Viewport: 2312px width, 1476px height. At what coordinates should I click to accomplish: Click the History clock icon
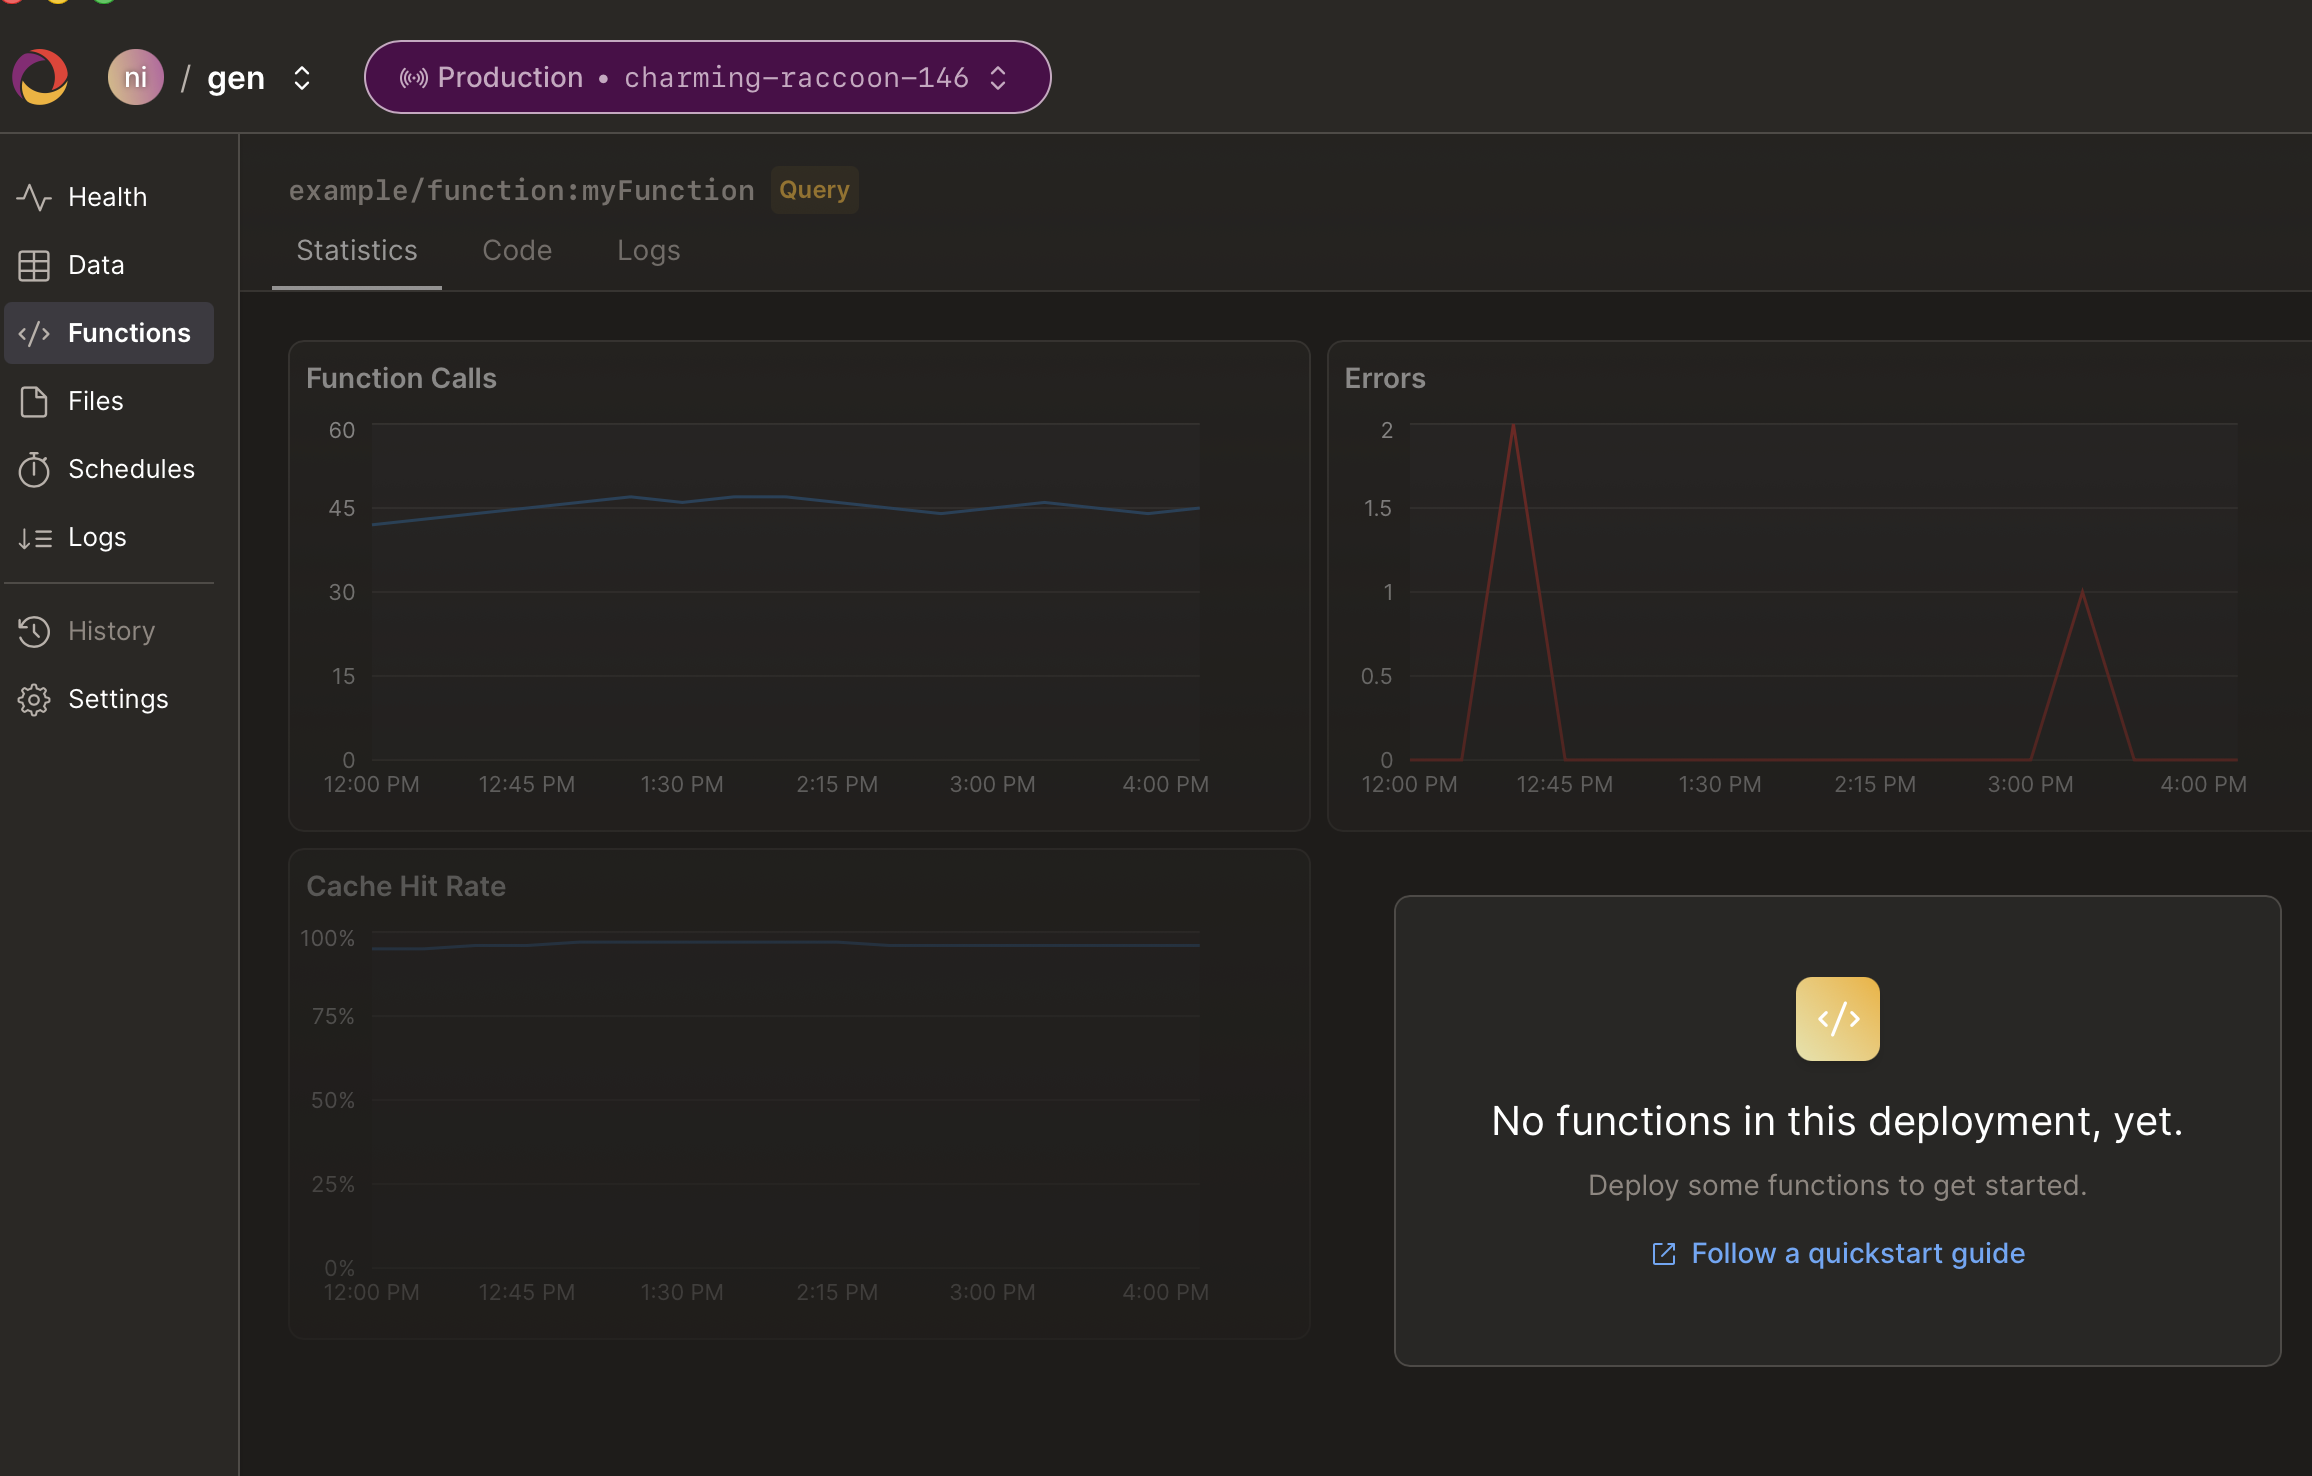click(x=34, y=631)
